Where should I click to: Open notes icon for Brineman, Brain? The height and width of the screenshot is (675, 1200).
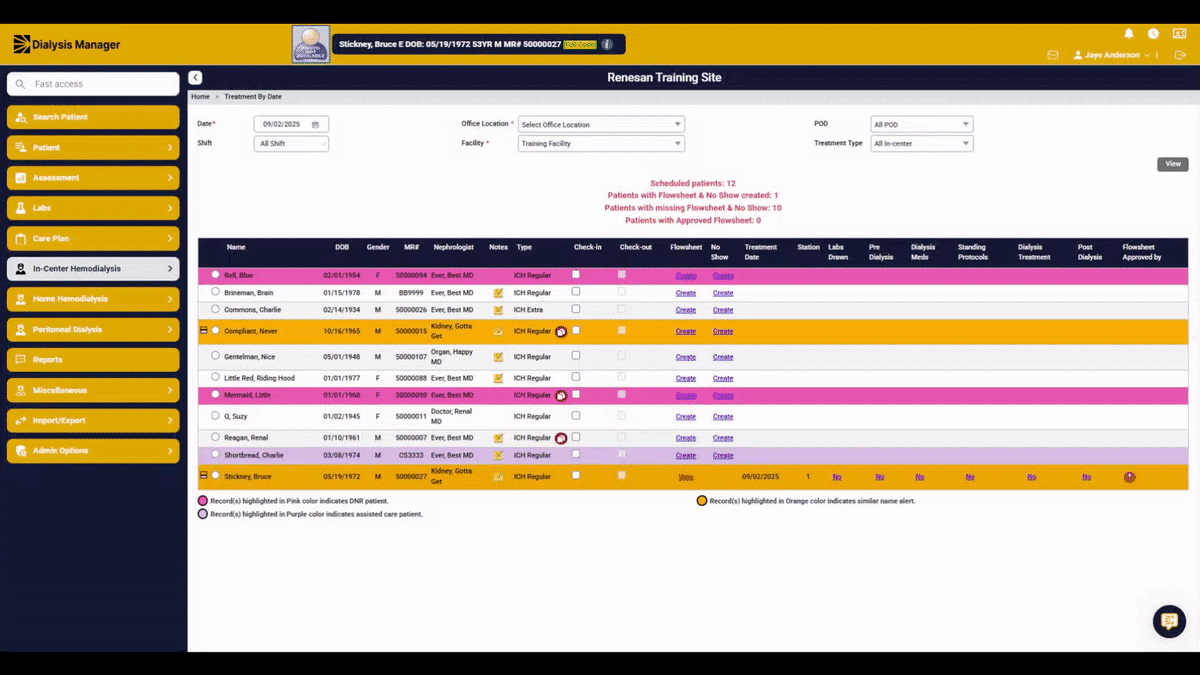[498, 293]
